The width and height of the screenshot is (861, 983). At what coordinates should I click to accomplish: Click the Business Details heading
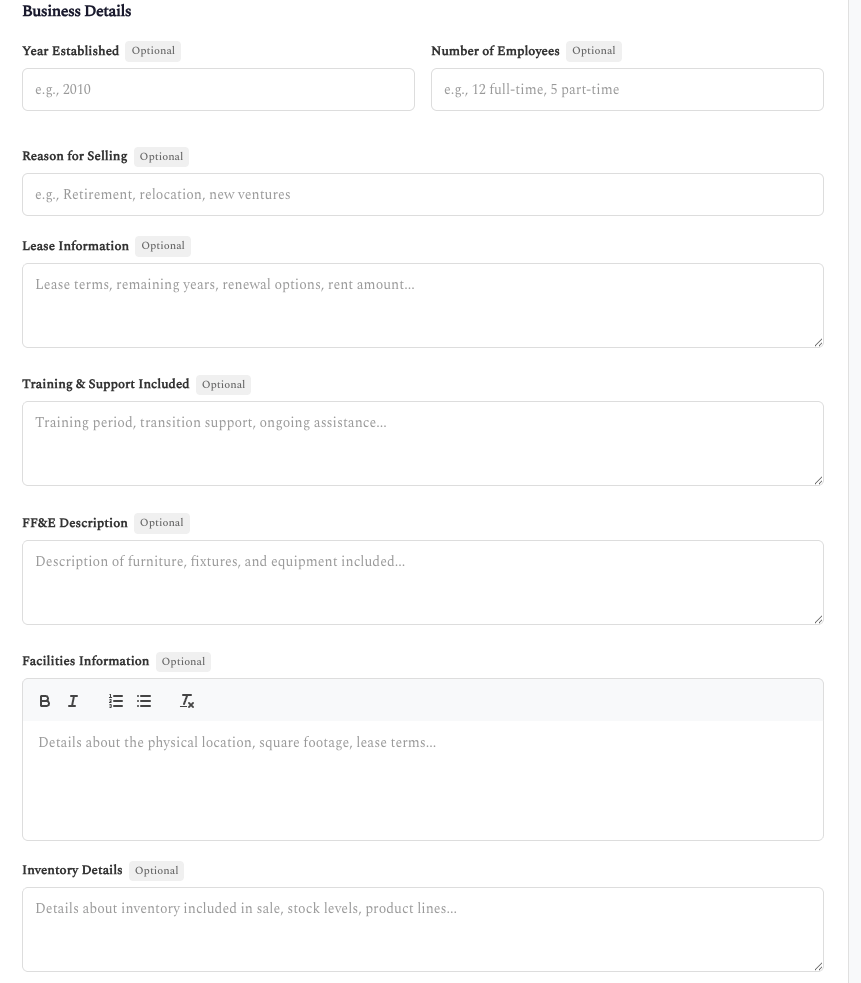76,12
